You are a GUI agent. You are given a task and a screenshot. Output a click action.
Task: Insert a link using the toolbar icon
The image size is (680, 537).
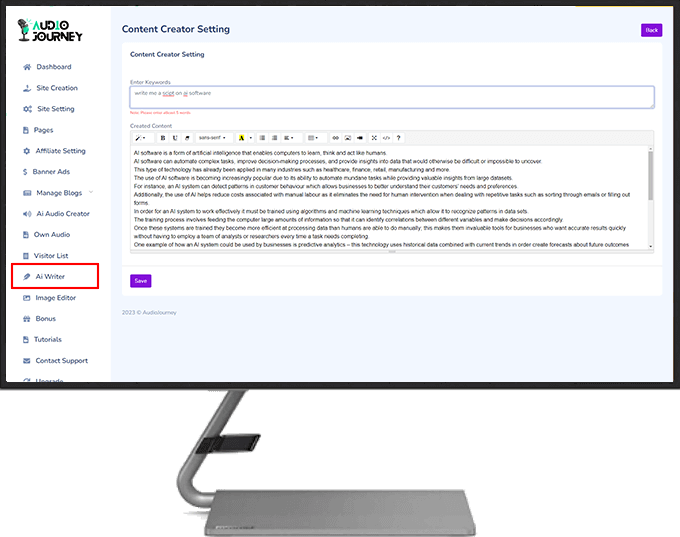[335, 138]
